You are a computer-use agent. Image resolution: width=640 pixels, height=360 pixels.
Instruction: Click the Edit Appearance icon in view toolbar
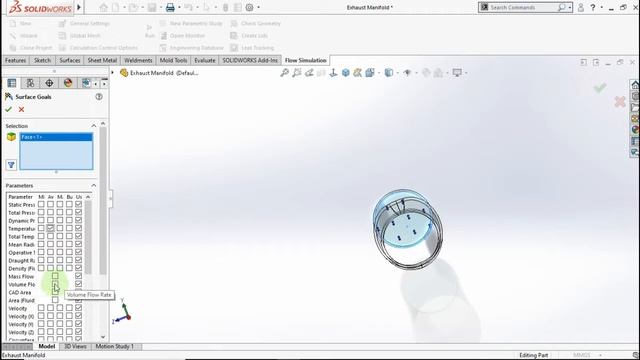click(x=426, y=73)
